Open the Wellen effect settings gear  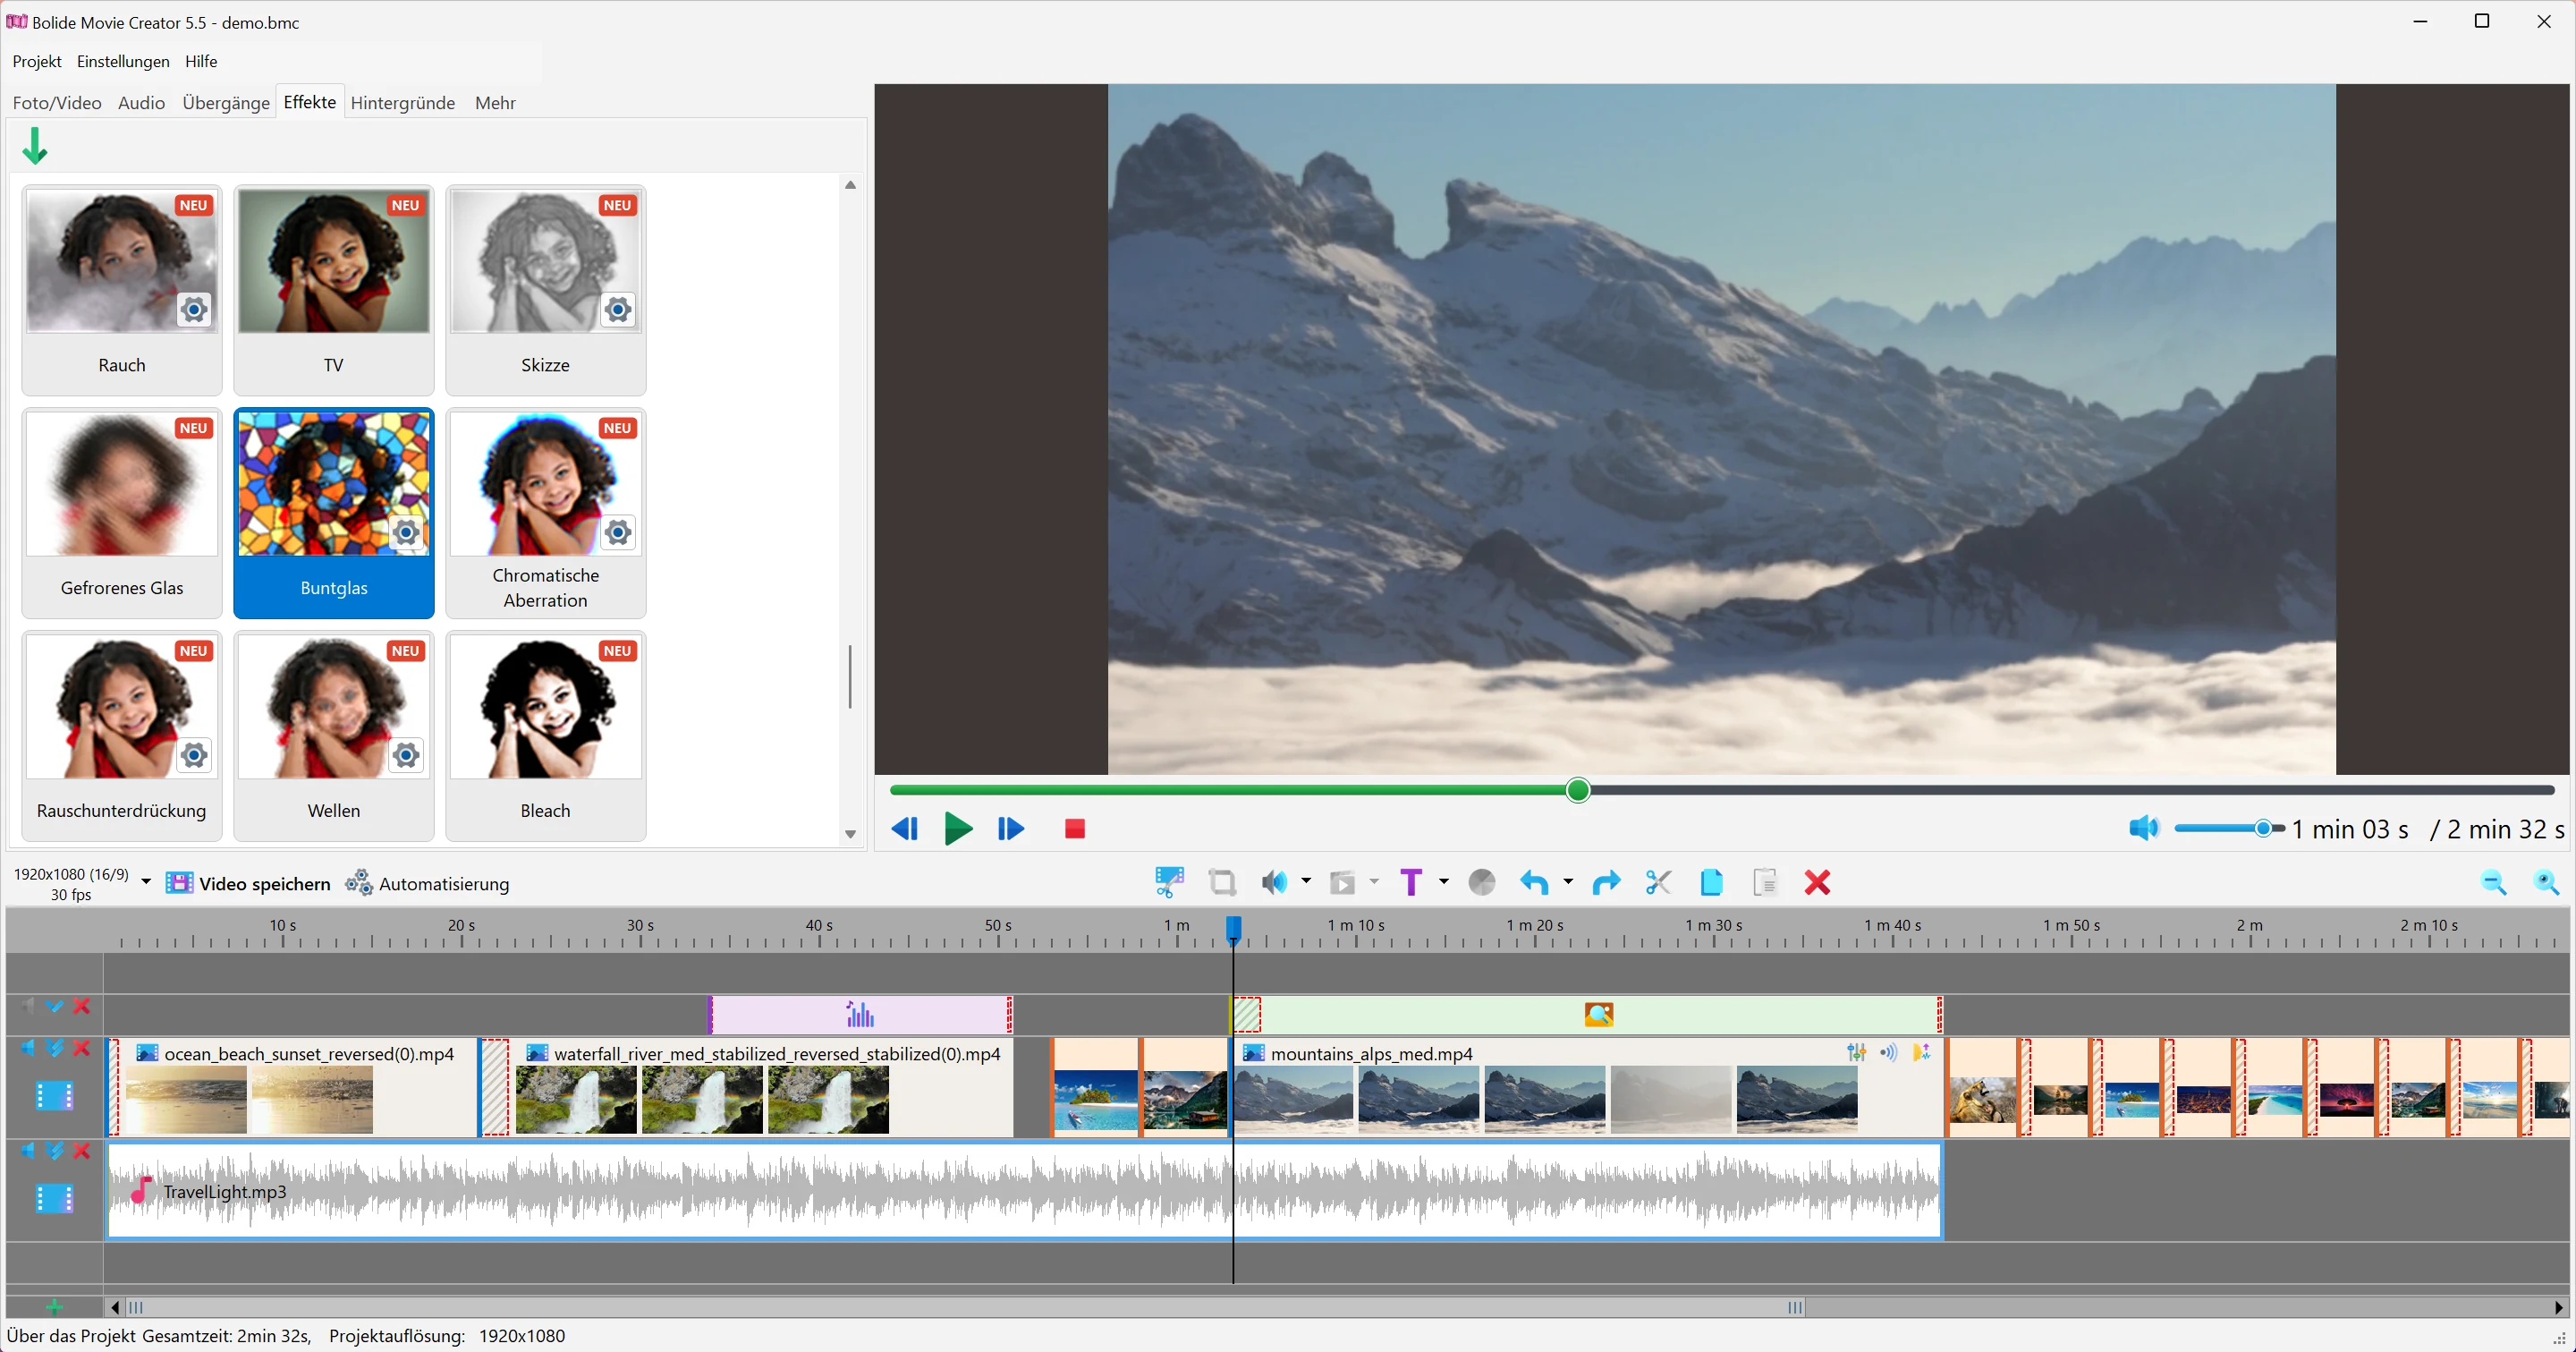406,755
